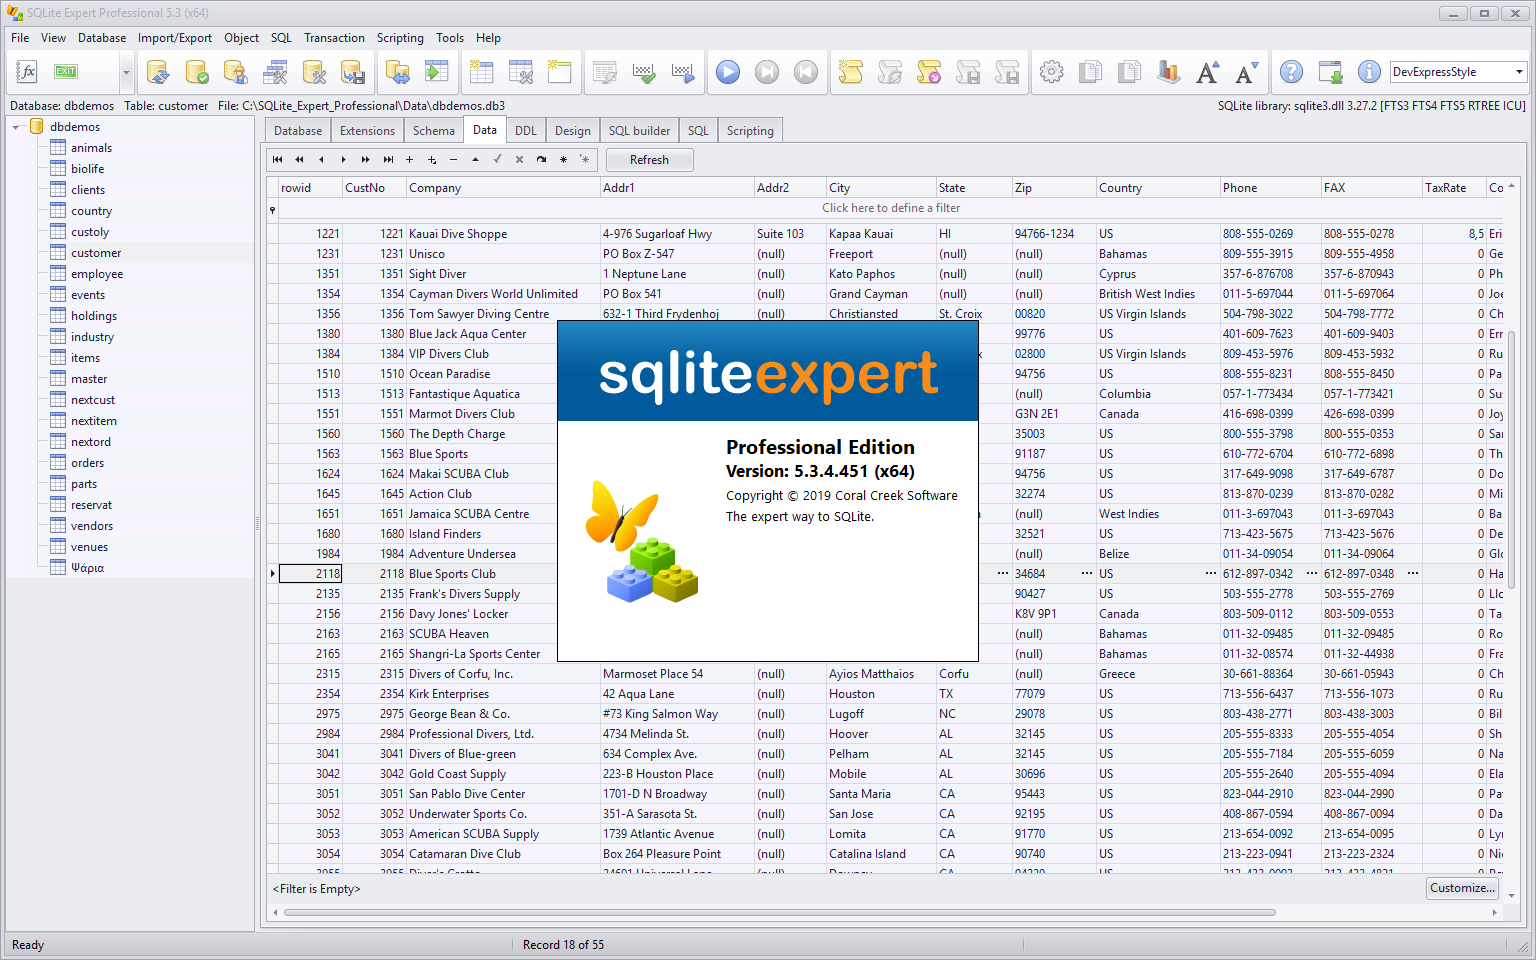
Task: Click the horizontal scrollbar of data grid
Action: click(780, 912)
